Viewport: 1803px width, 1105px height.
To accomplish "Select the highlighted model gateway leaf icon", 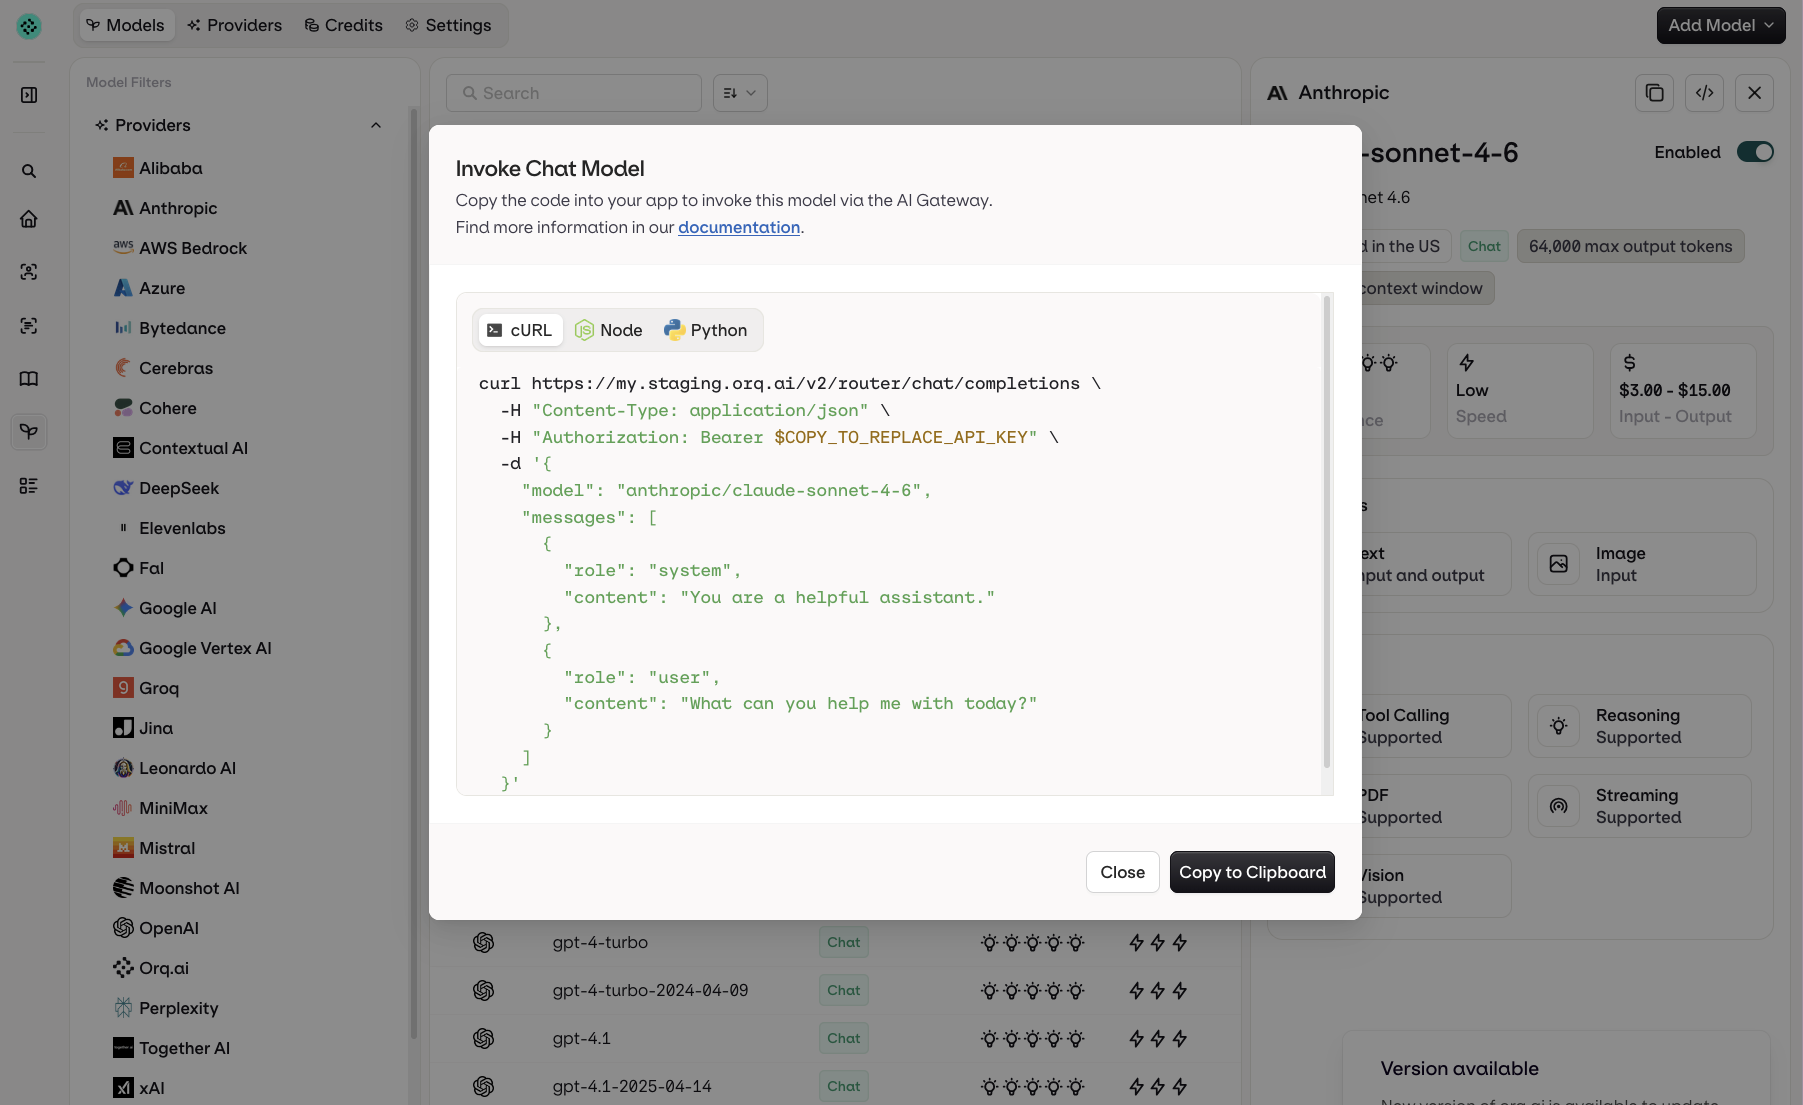I will tap(29, 431).
